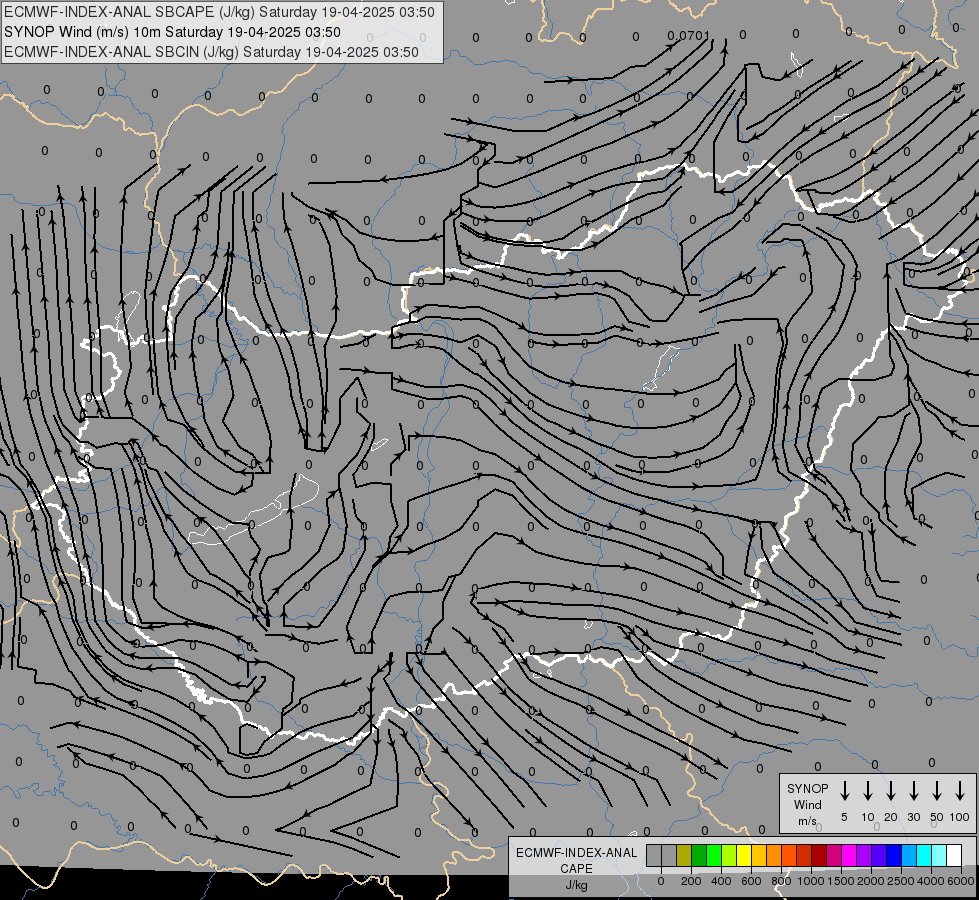Click the wind arrow above 20 m/s
Screen dimensions: 979x900
coord(890,791)
